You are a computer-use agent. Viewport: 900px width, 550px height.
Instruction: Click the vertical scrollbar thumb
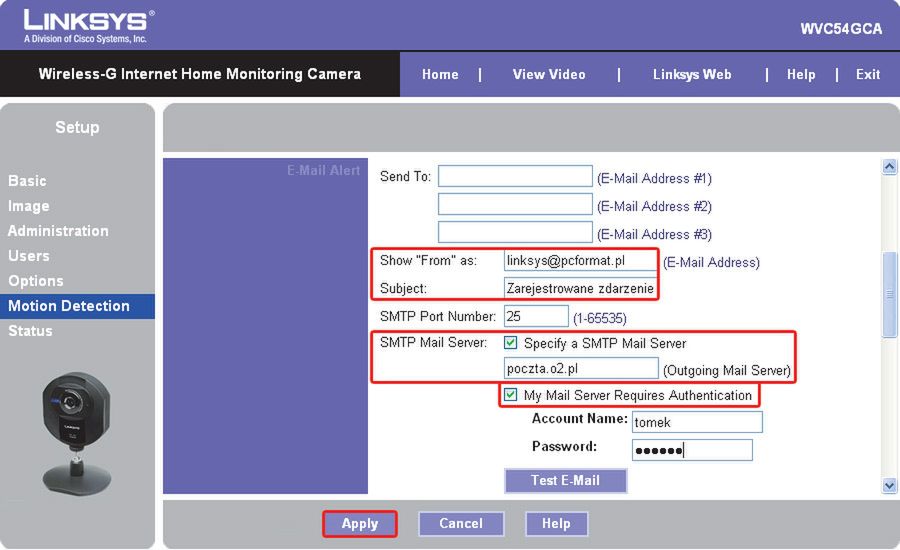click(x=889, y=295)
